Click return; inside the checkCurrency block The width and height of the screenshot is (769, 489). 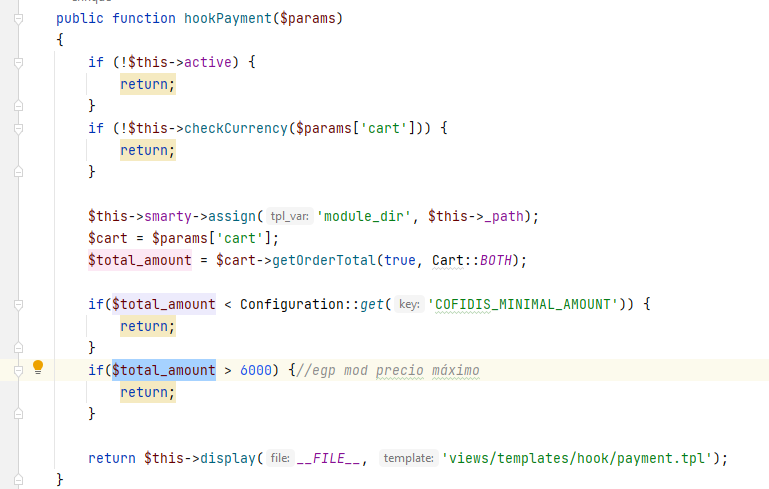[148, 151]
